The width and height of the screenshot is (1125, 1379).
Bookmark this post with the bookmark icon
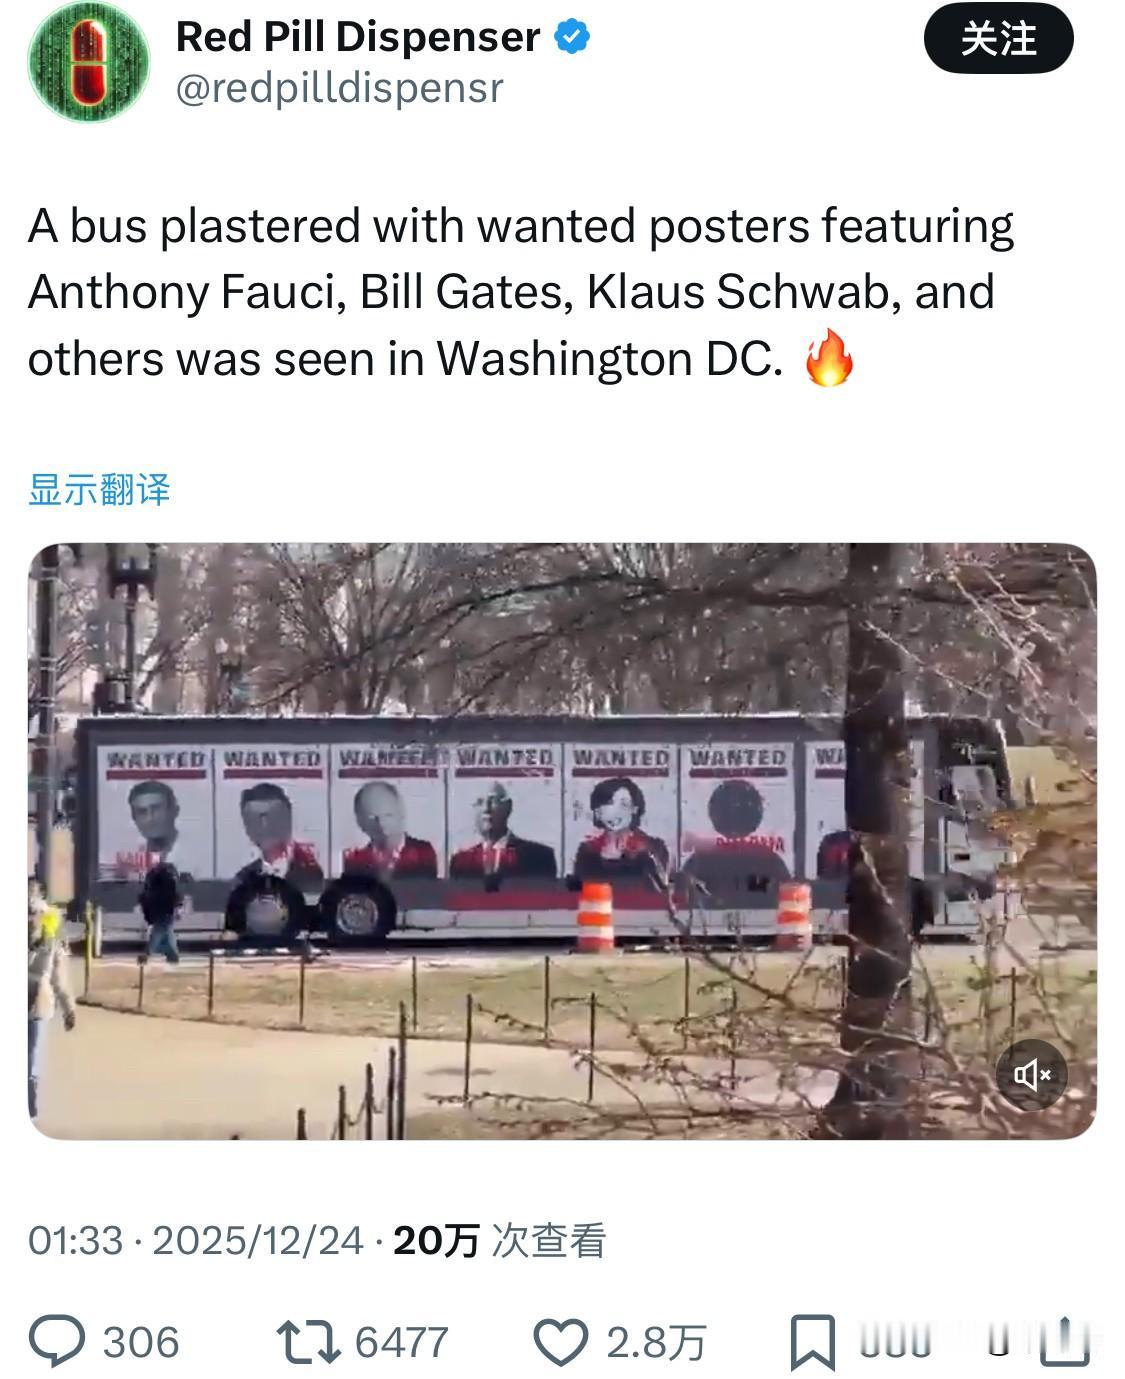812,1342
